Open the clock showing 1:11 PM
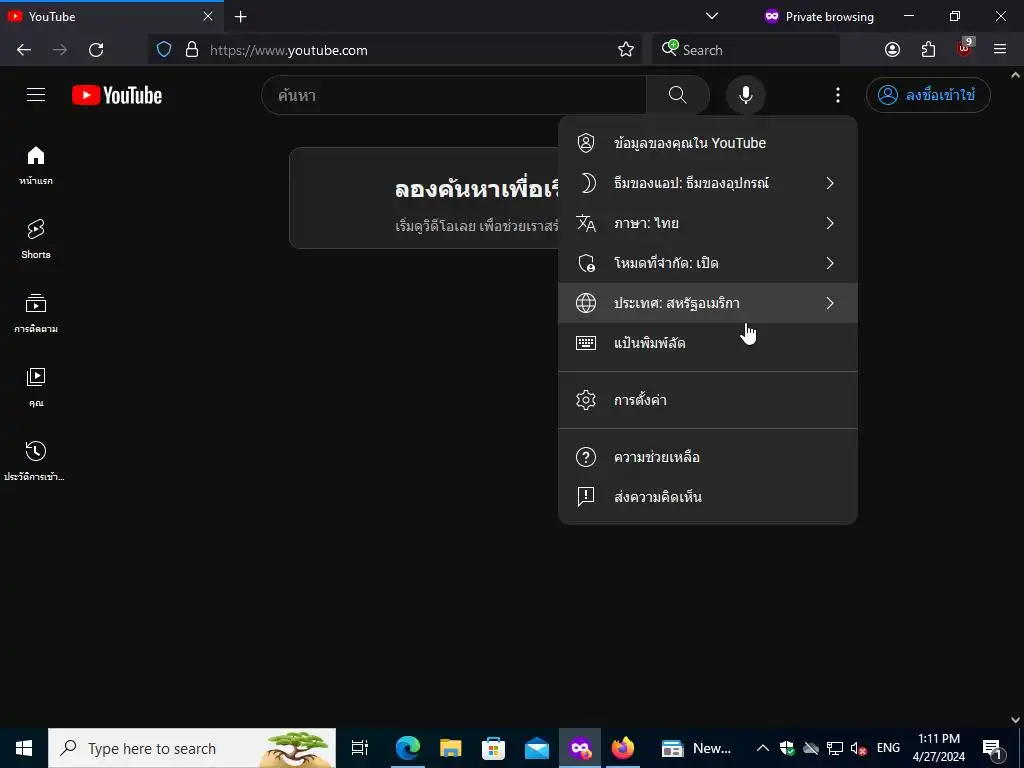The image size is (1024, 768). pos(938,748)
